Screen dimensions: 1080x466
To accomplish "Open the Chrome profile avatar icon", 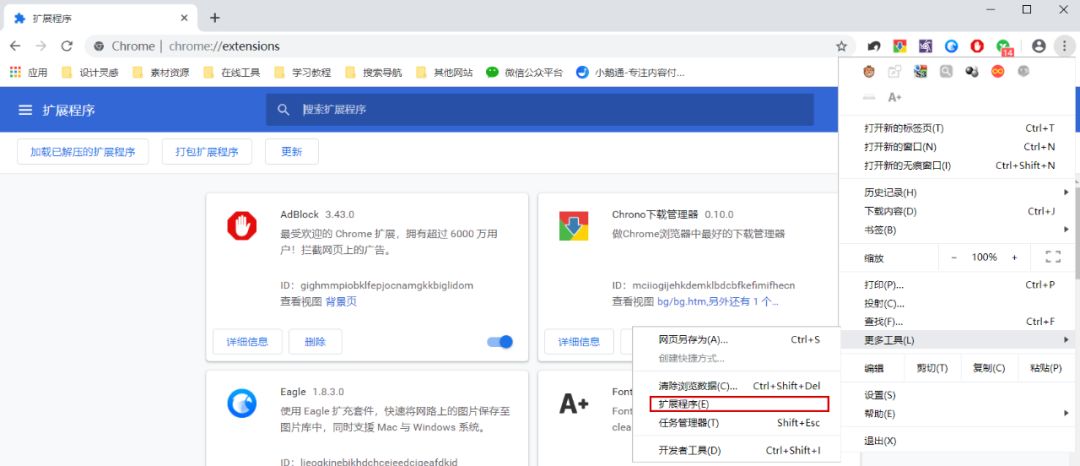I will coord(1039,46).
